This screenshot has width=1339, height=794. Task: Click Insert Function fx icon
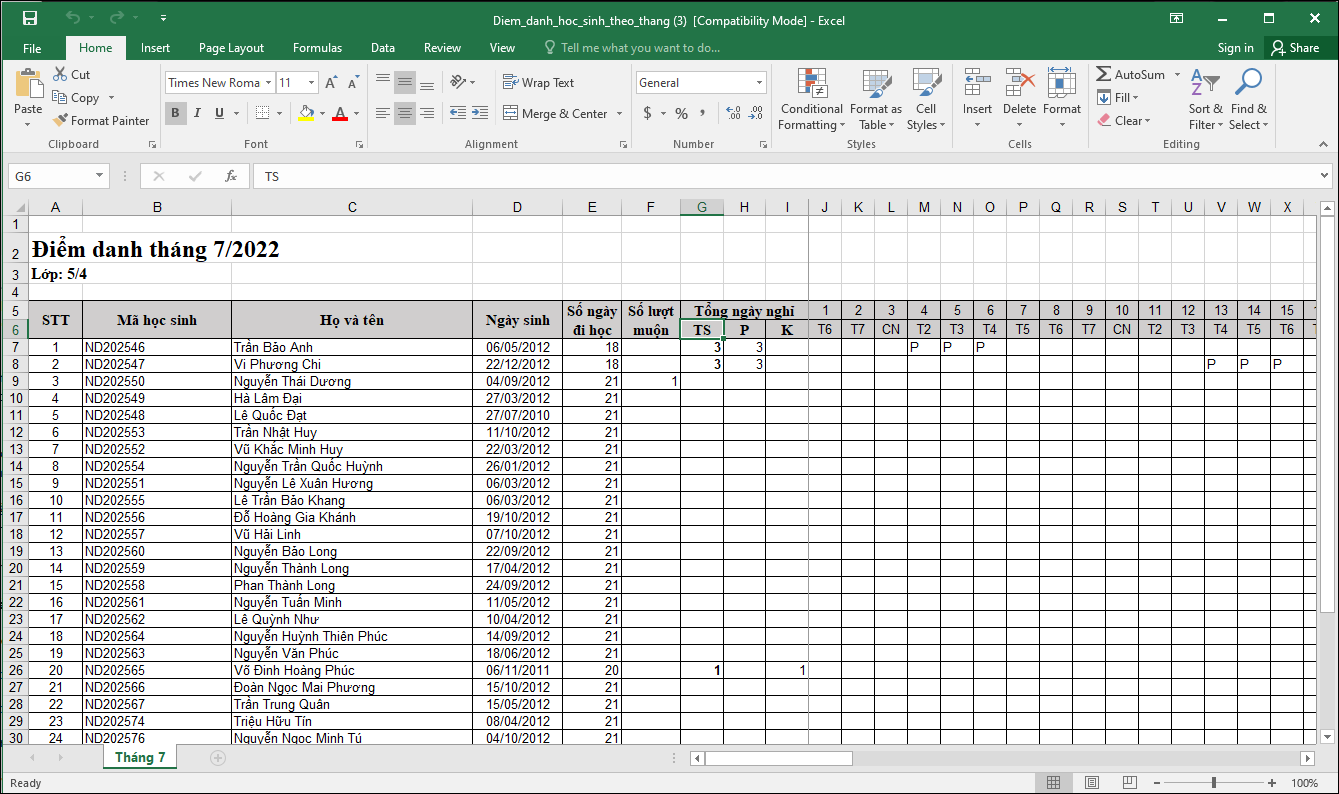click(x=231, y=176)
